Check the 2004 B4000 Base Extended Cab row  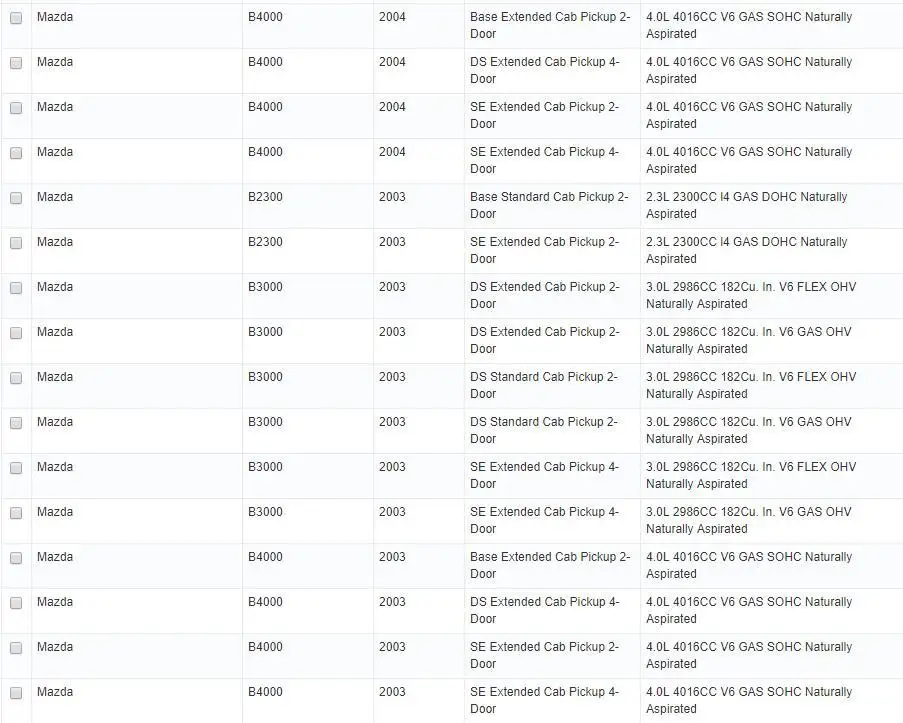tap(16, 18)
